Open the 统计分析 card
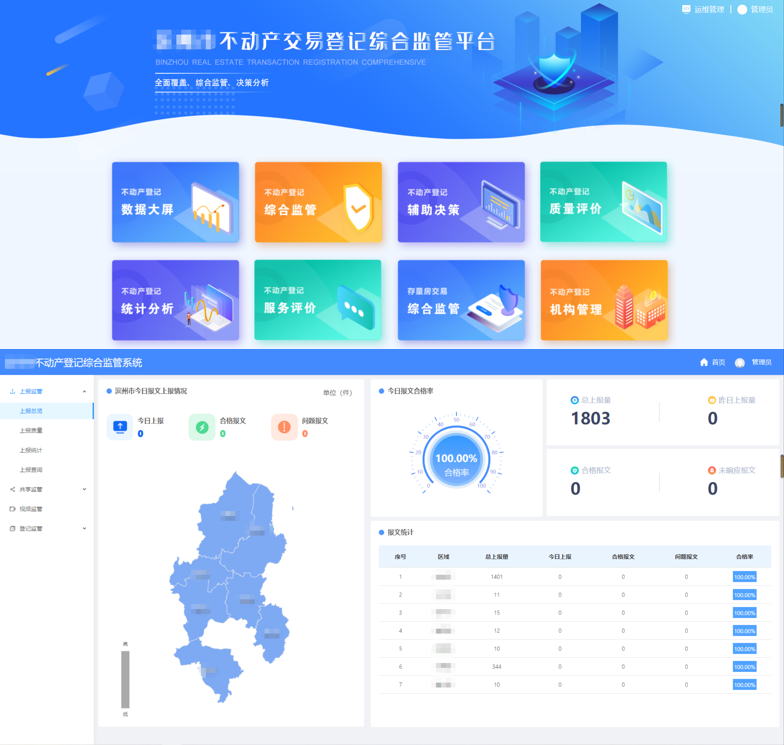This screenshot has width=784, height=745. pyautogui.click(x=175, y=300)
